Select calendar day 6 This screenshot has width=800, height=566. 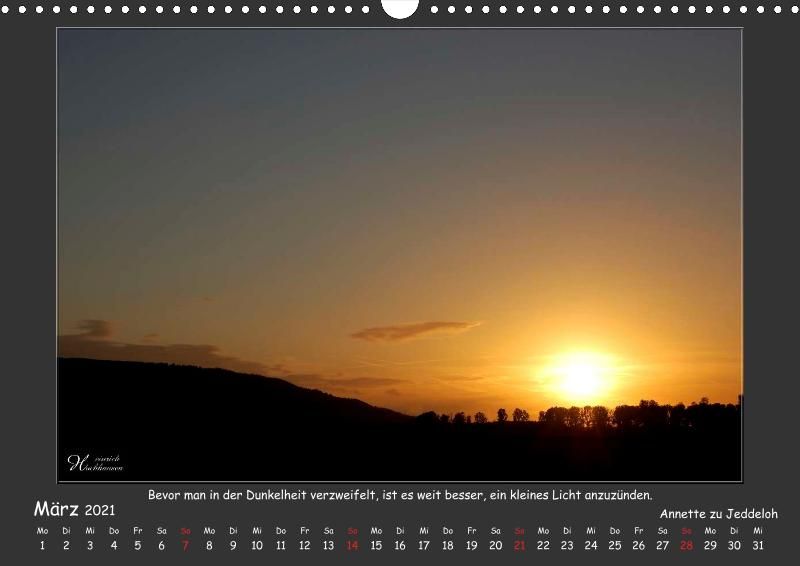point(162,546)
